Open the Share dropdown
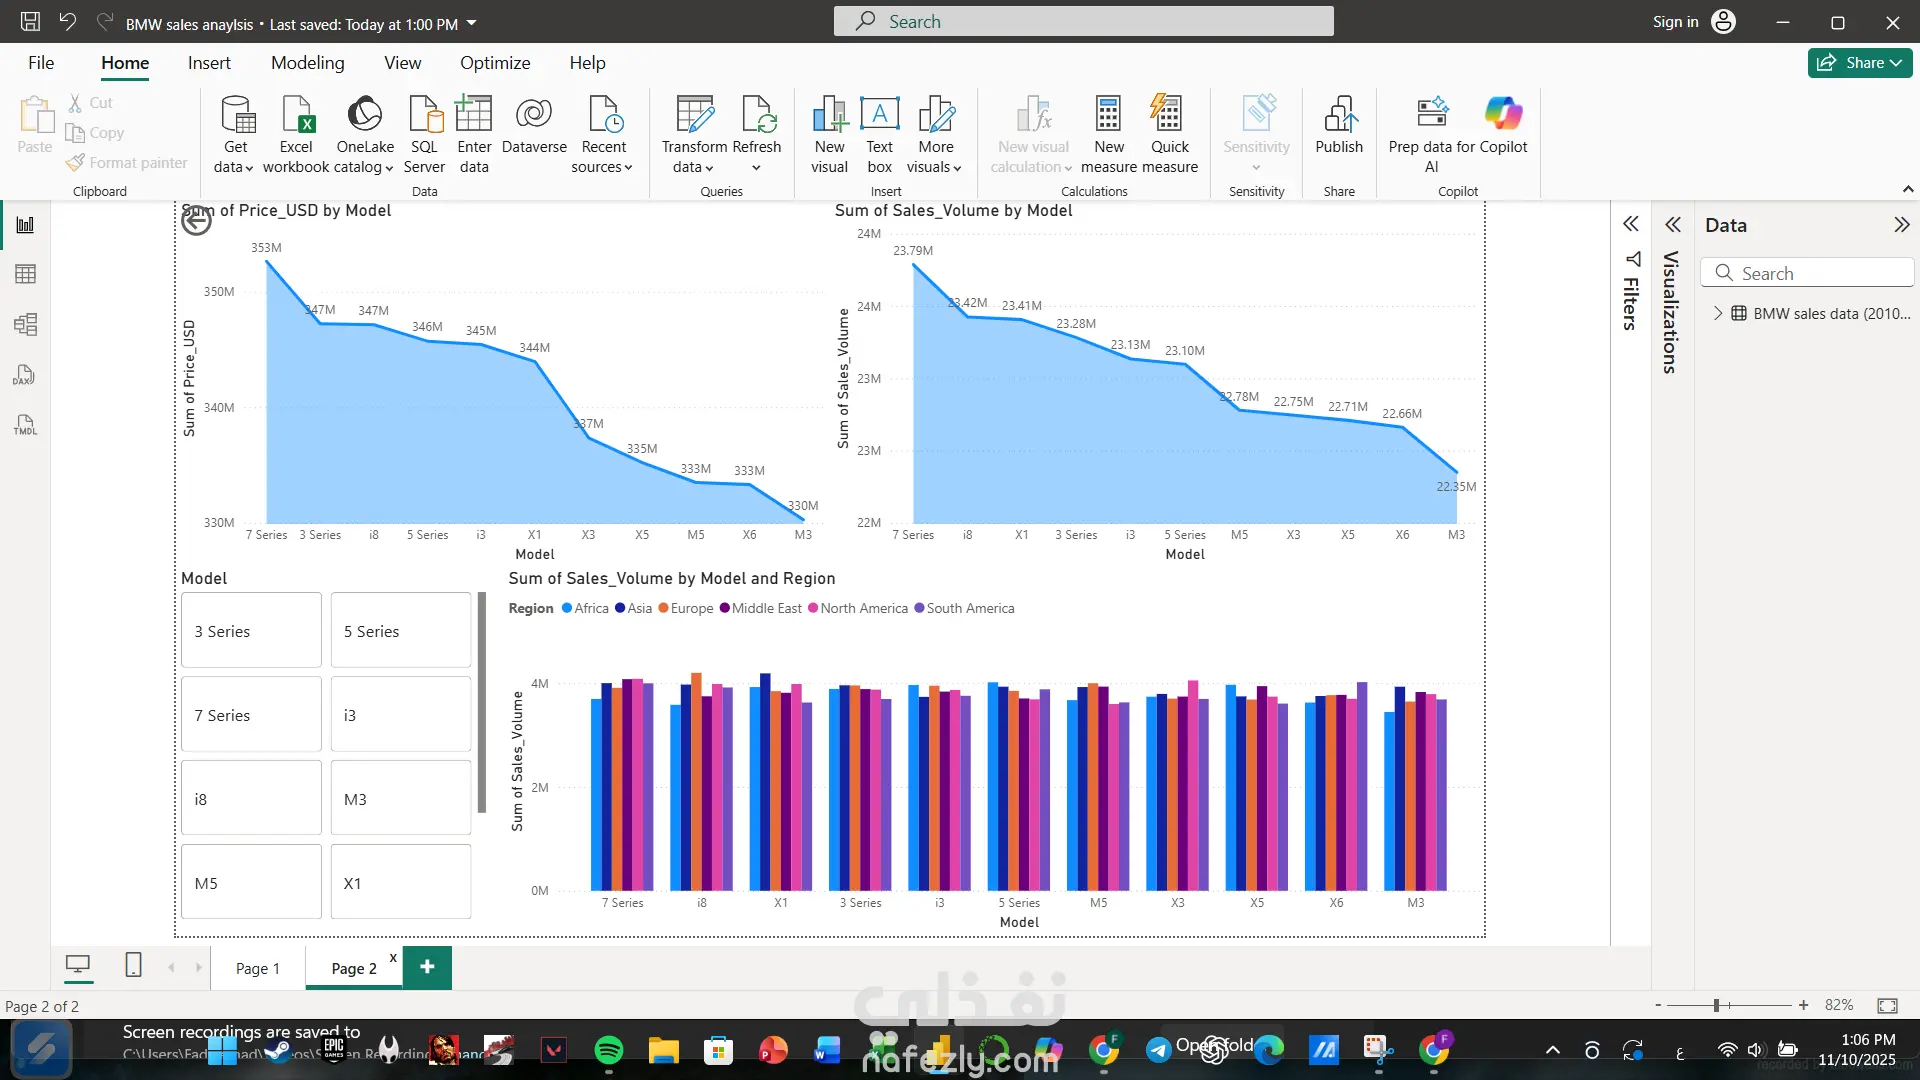This screenshot has height=1080, width=1920. click(1860, 63)
